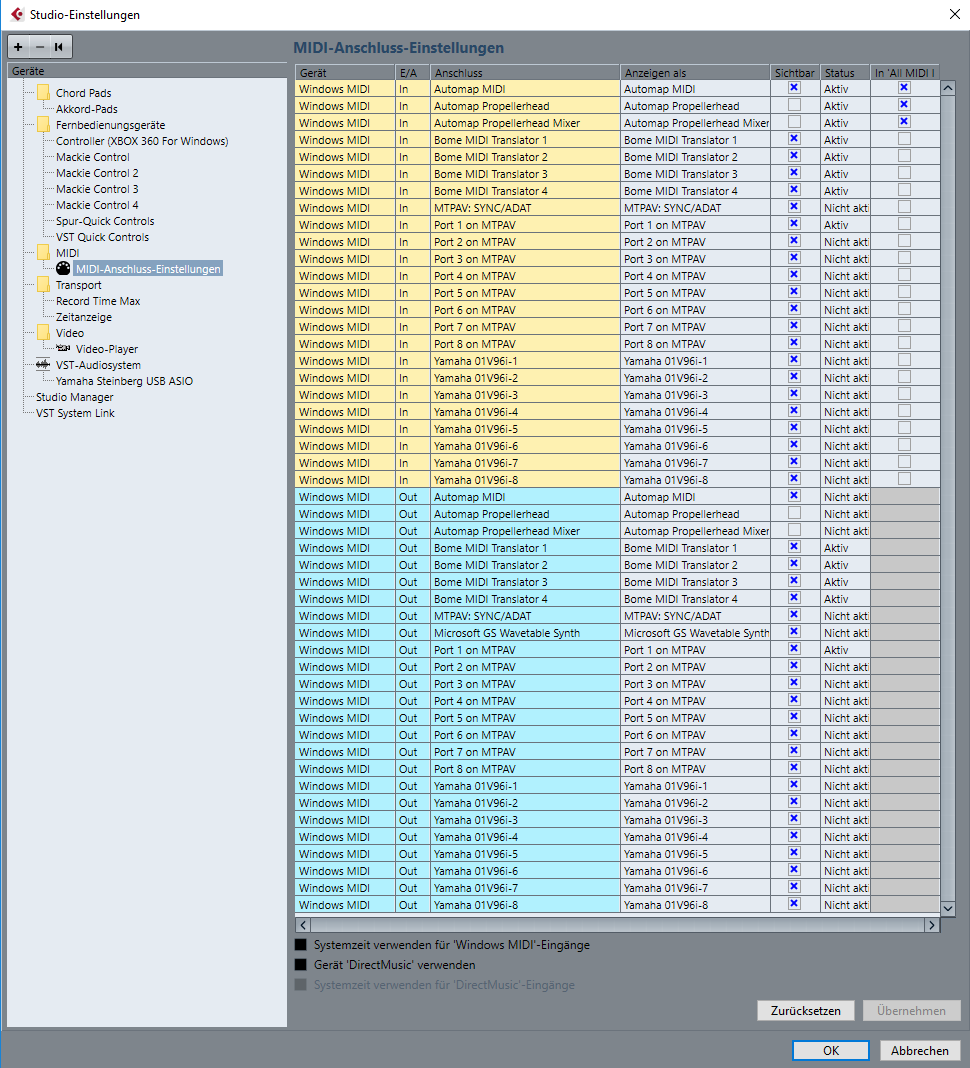Screen dimensions: 970x1068
Task: Click the VST-Audiosystem waveform icon
Action: 42,365
